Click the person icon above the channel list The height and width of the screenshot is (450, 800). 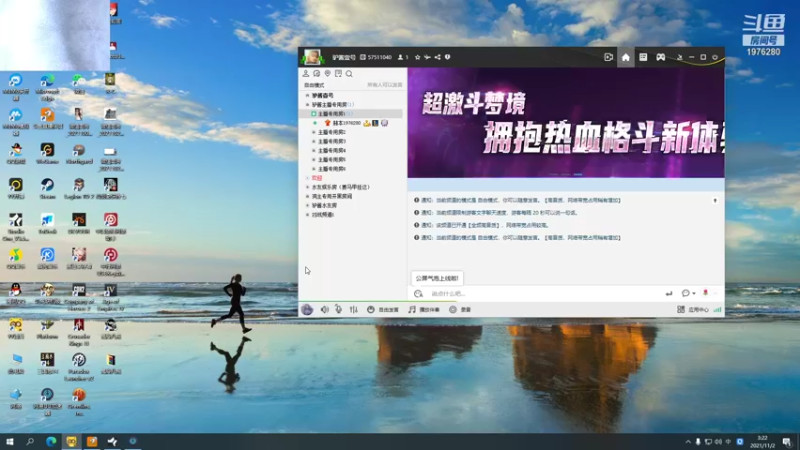point(306,73)
